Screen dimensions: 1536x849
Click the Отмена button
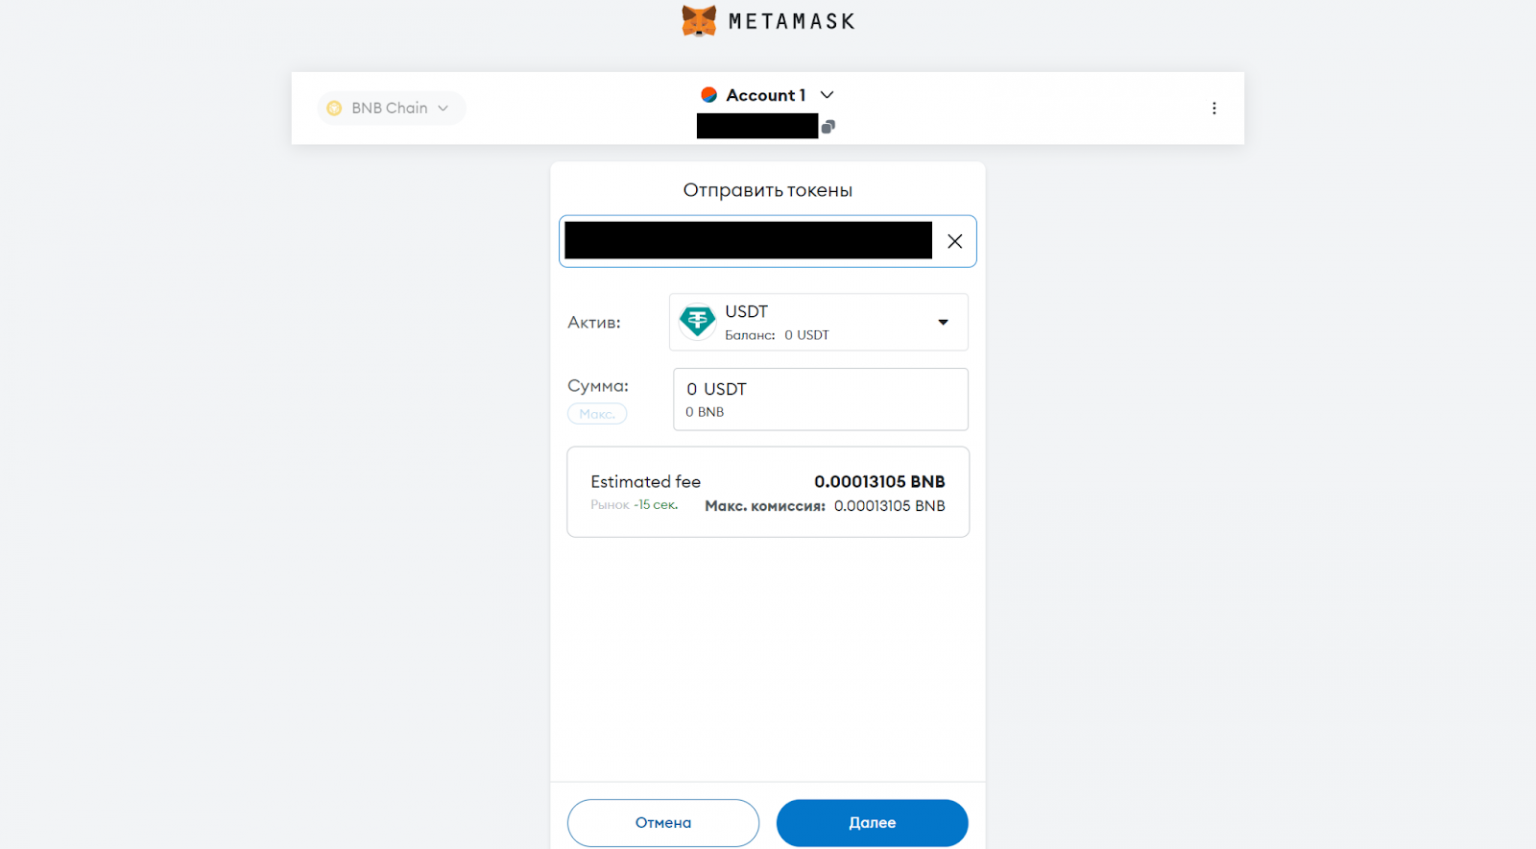[x=663, y=822]
